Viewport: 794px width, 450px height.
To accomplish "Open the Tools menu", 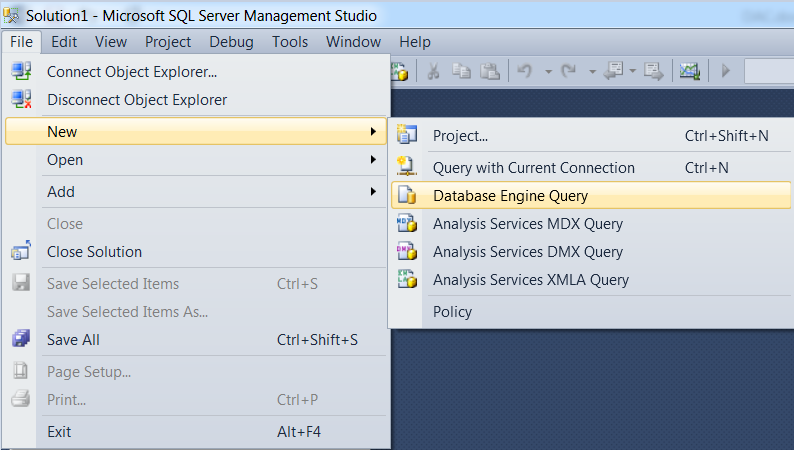I will point(290,42).
